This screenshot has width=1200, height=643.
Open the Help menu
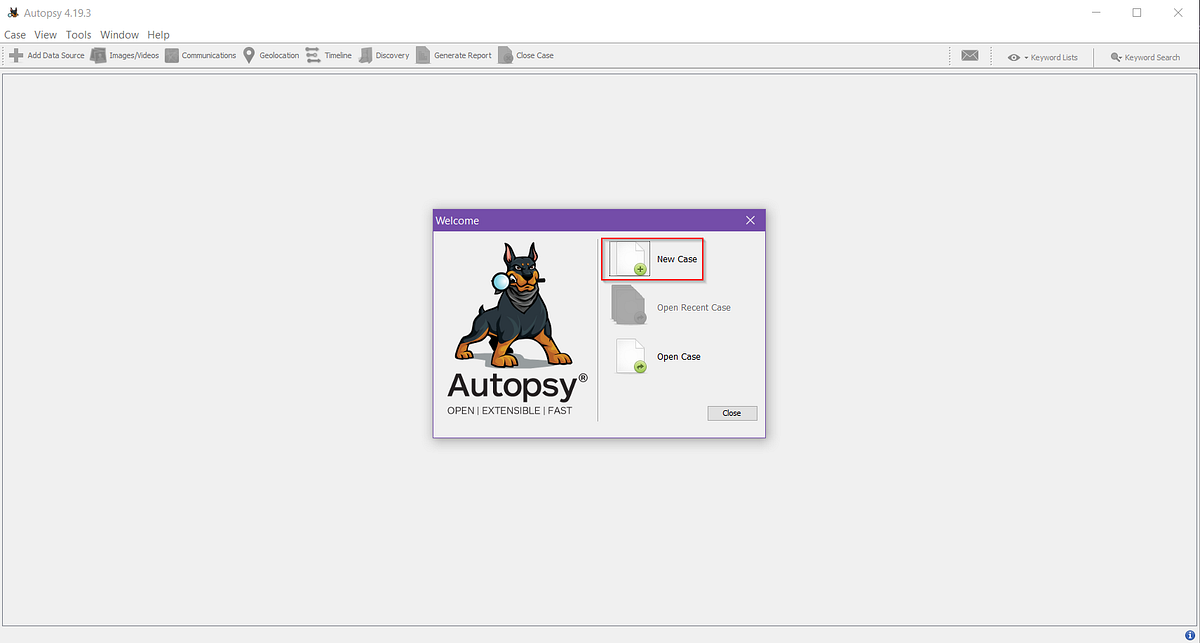click(159, 35)
